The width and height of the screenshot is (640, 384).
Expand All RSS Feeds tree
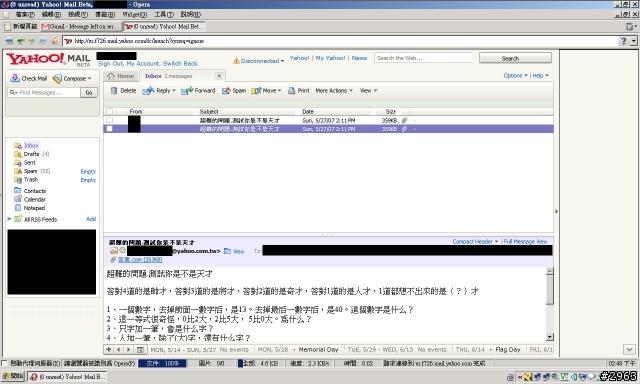pyautogui.click(x=9, y=219)
